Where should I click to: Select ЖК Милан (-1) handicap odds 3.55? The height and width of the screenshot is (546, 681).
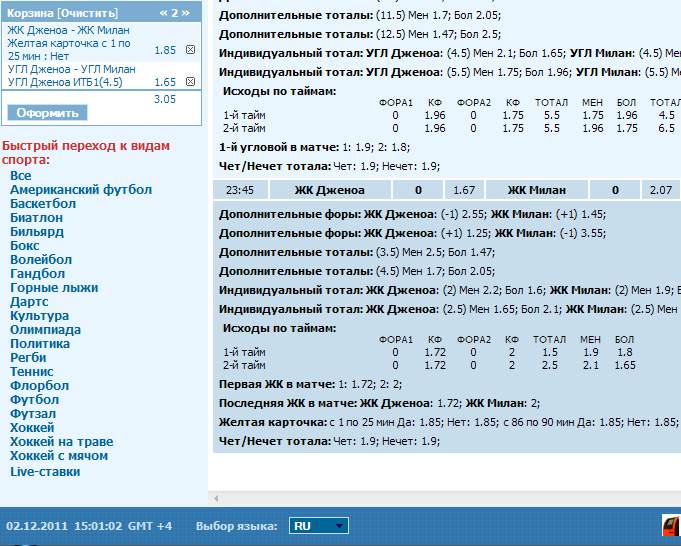tap(593, 233)
